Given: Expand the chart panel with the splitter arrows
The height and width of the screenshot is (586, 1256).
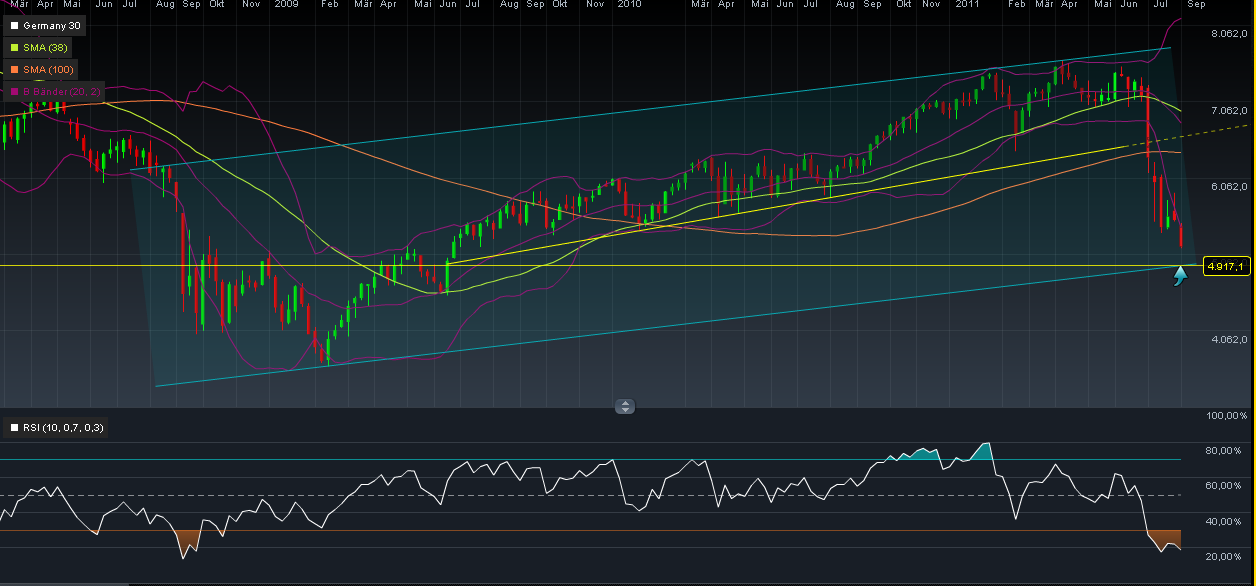Looking at the screenshot, I should (626, 406).
